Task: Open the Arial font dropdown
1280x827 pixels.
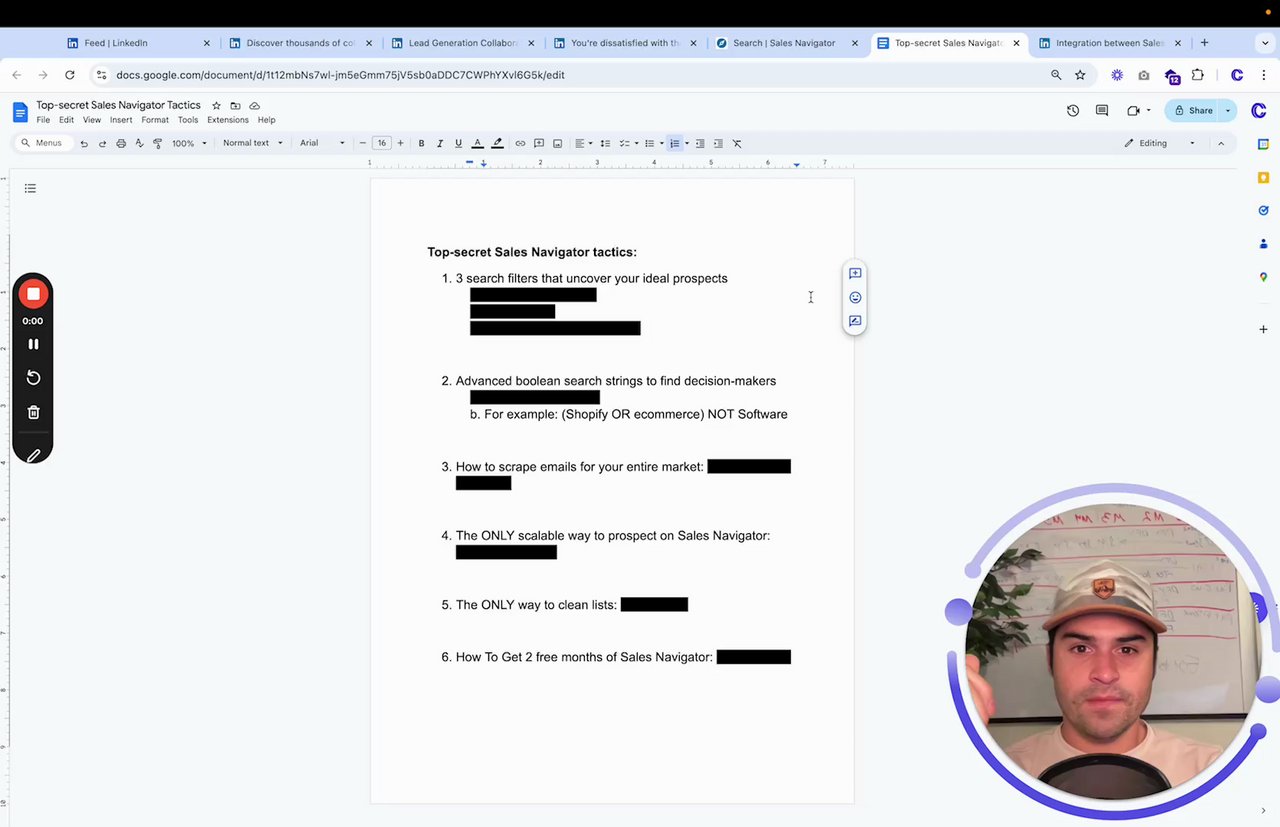Action: click(322, 143)
